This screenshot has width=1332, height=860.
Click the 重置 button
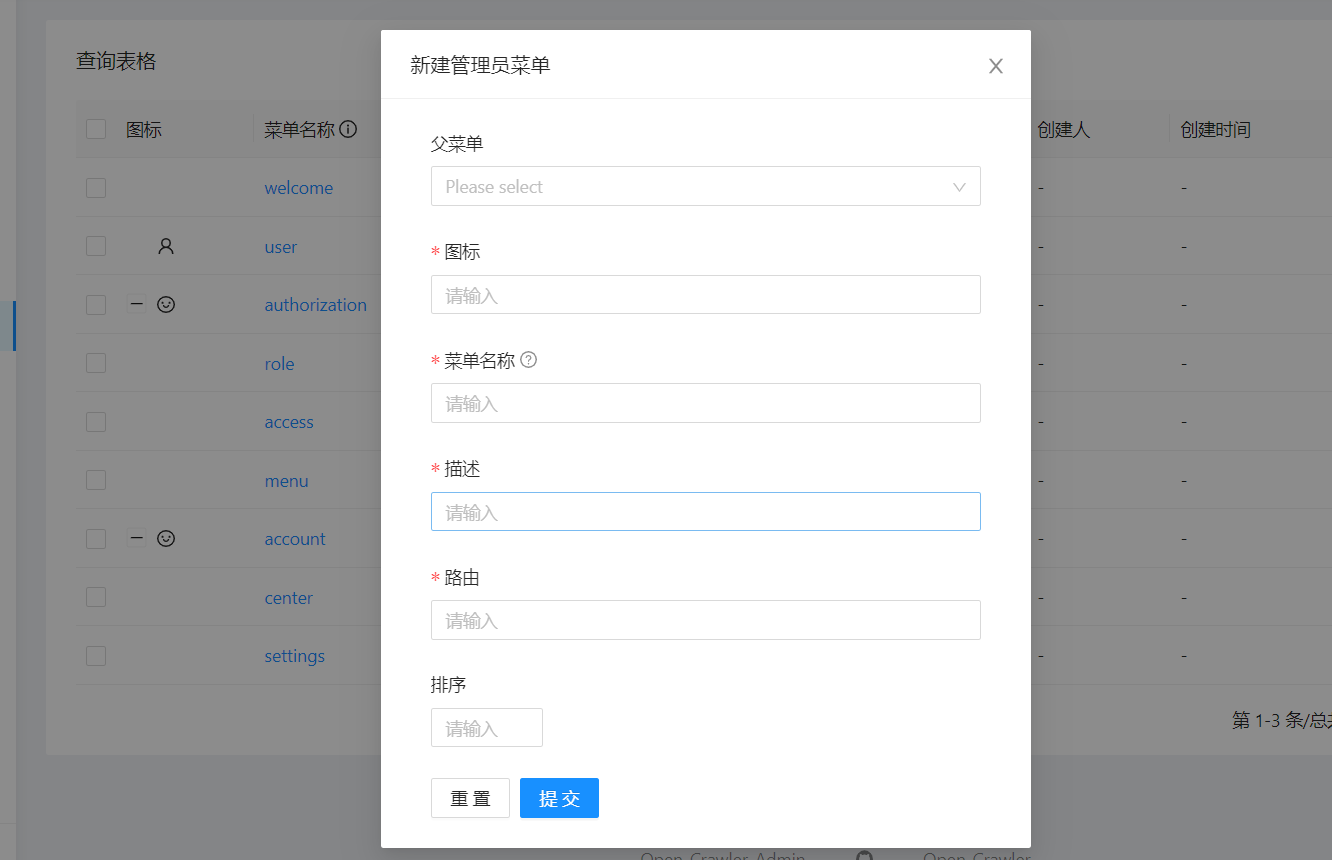click(470, 798)
